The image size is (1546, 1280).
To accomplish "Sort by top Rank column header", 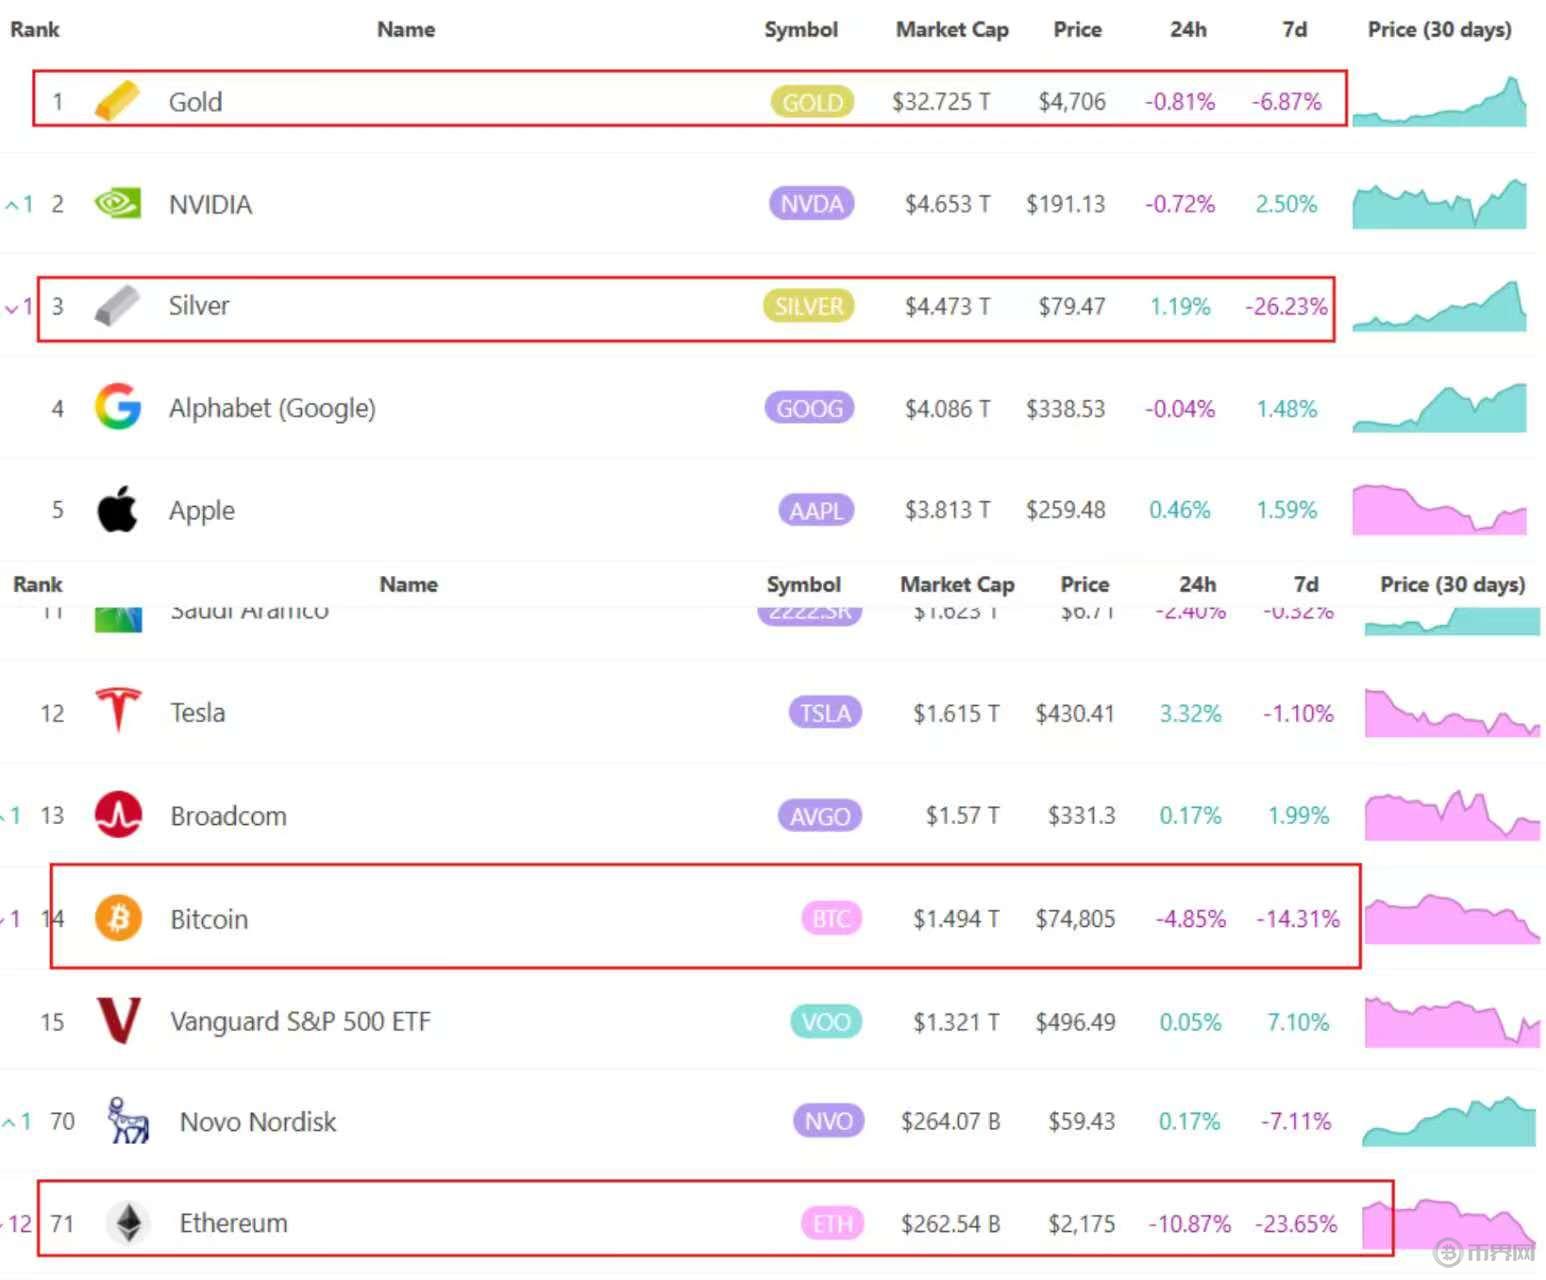I will (x=35, y=30).
